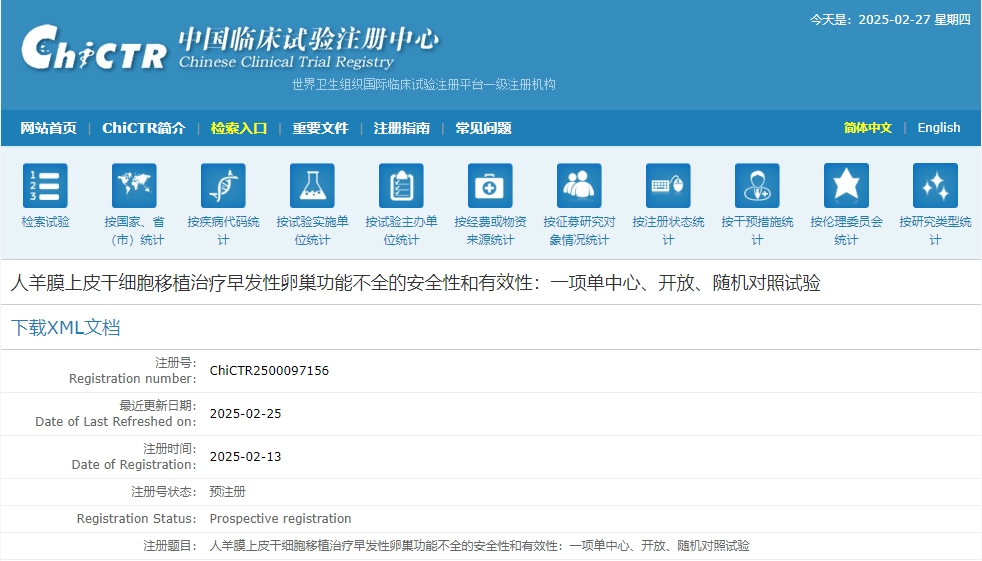Click the DNA disease code statistics icon
Image resolution: width=982 pixels, height=561 pixels.
[223, 186]
